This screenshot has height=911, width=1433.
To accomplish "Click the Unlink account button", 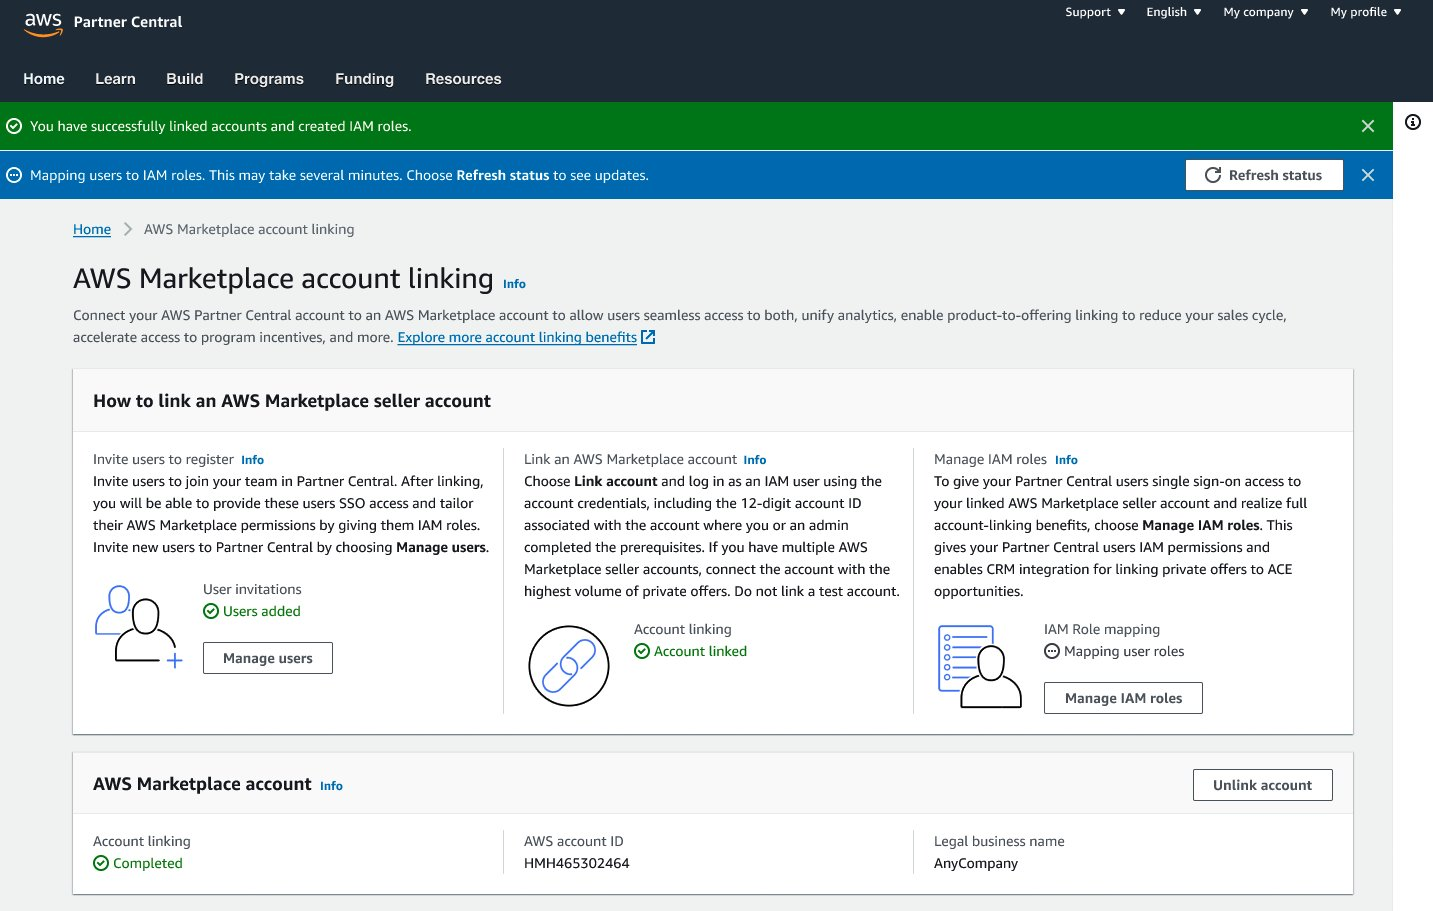I will [1262, 785].
